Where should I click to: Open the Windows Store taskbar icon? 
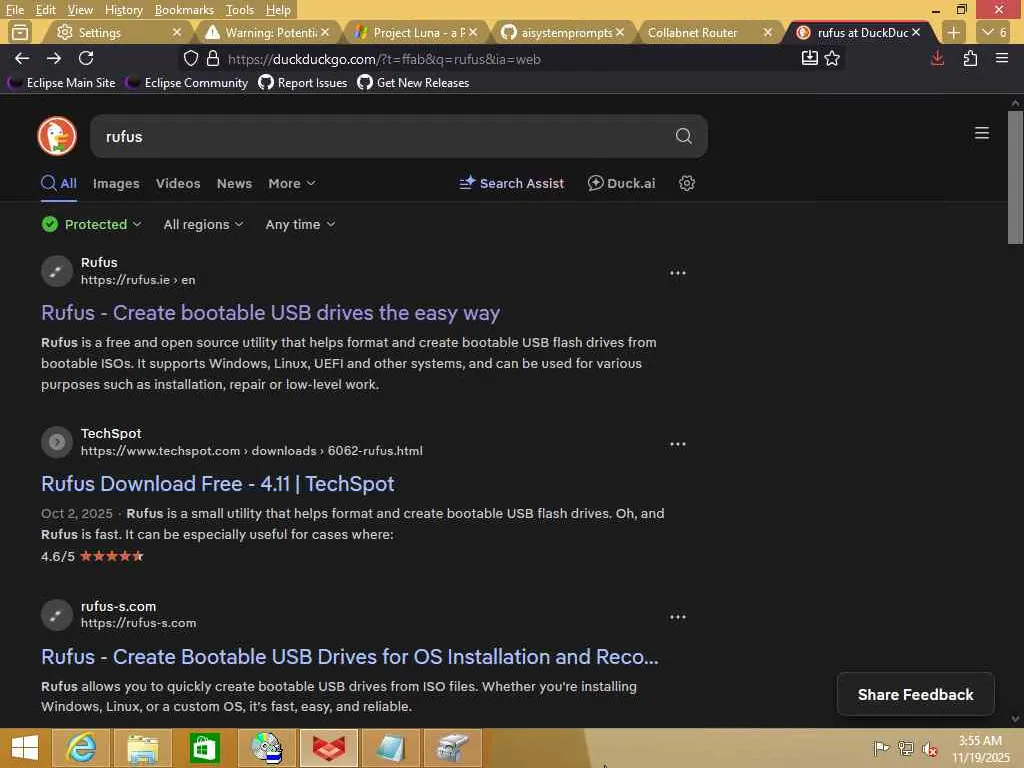204,748
